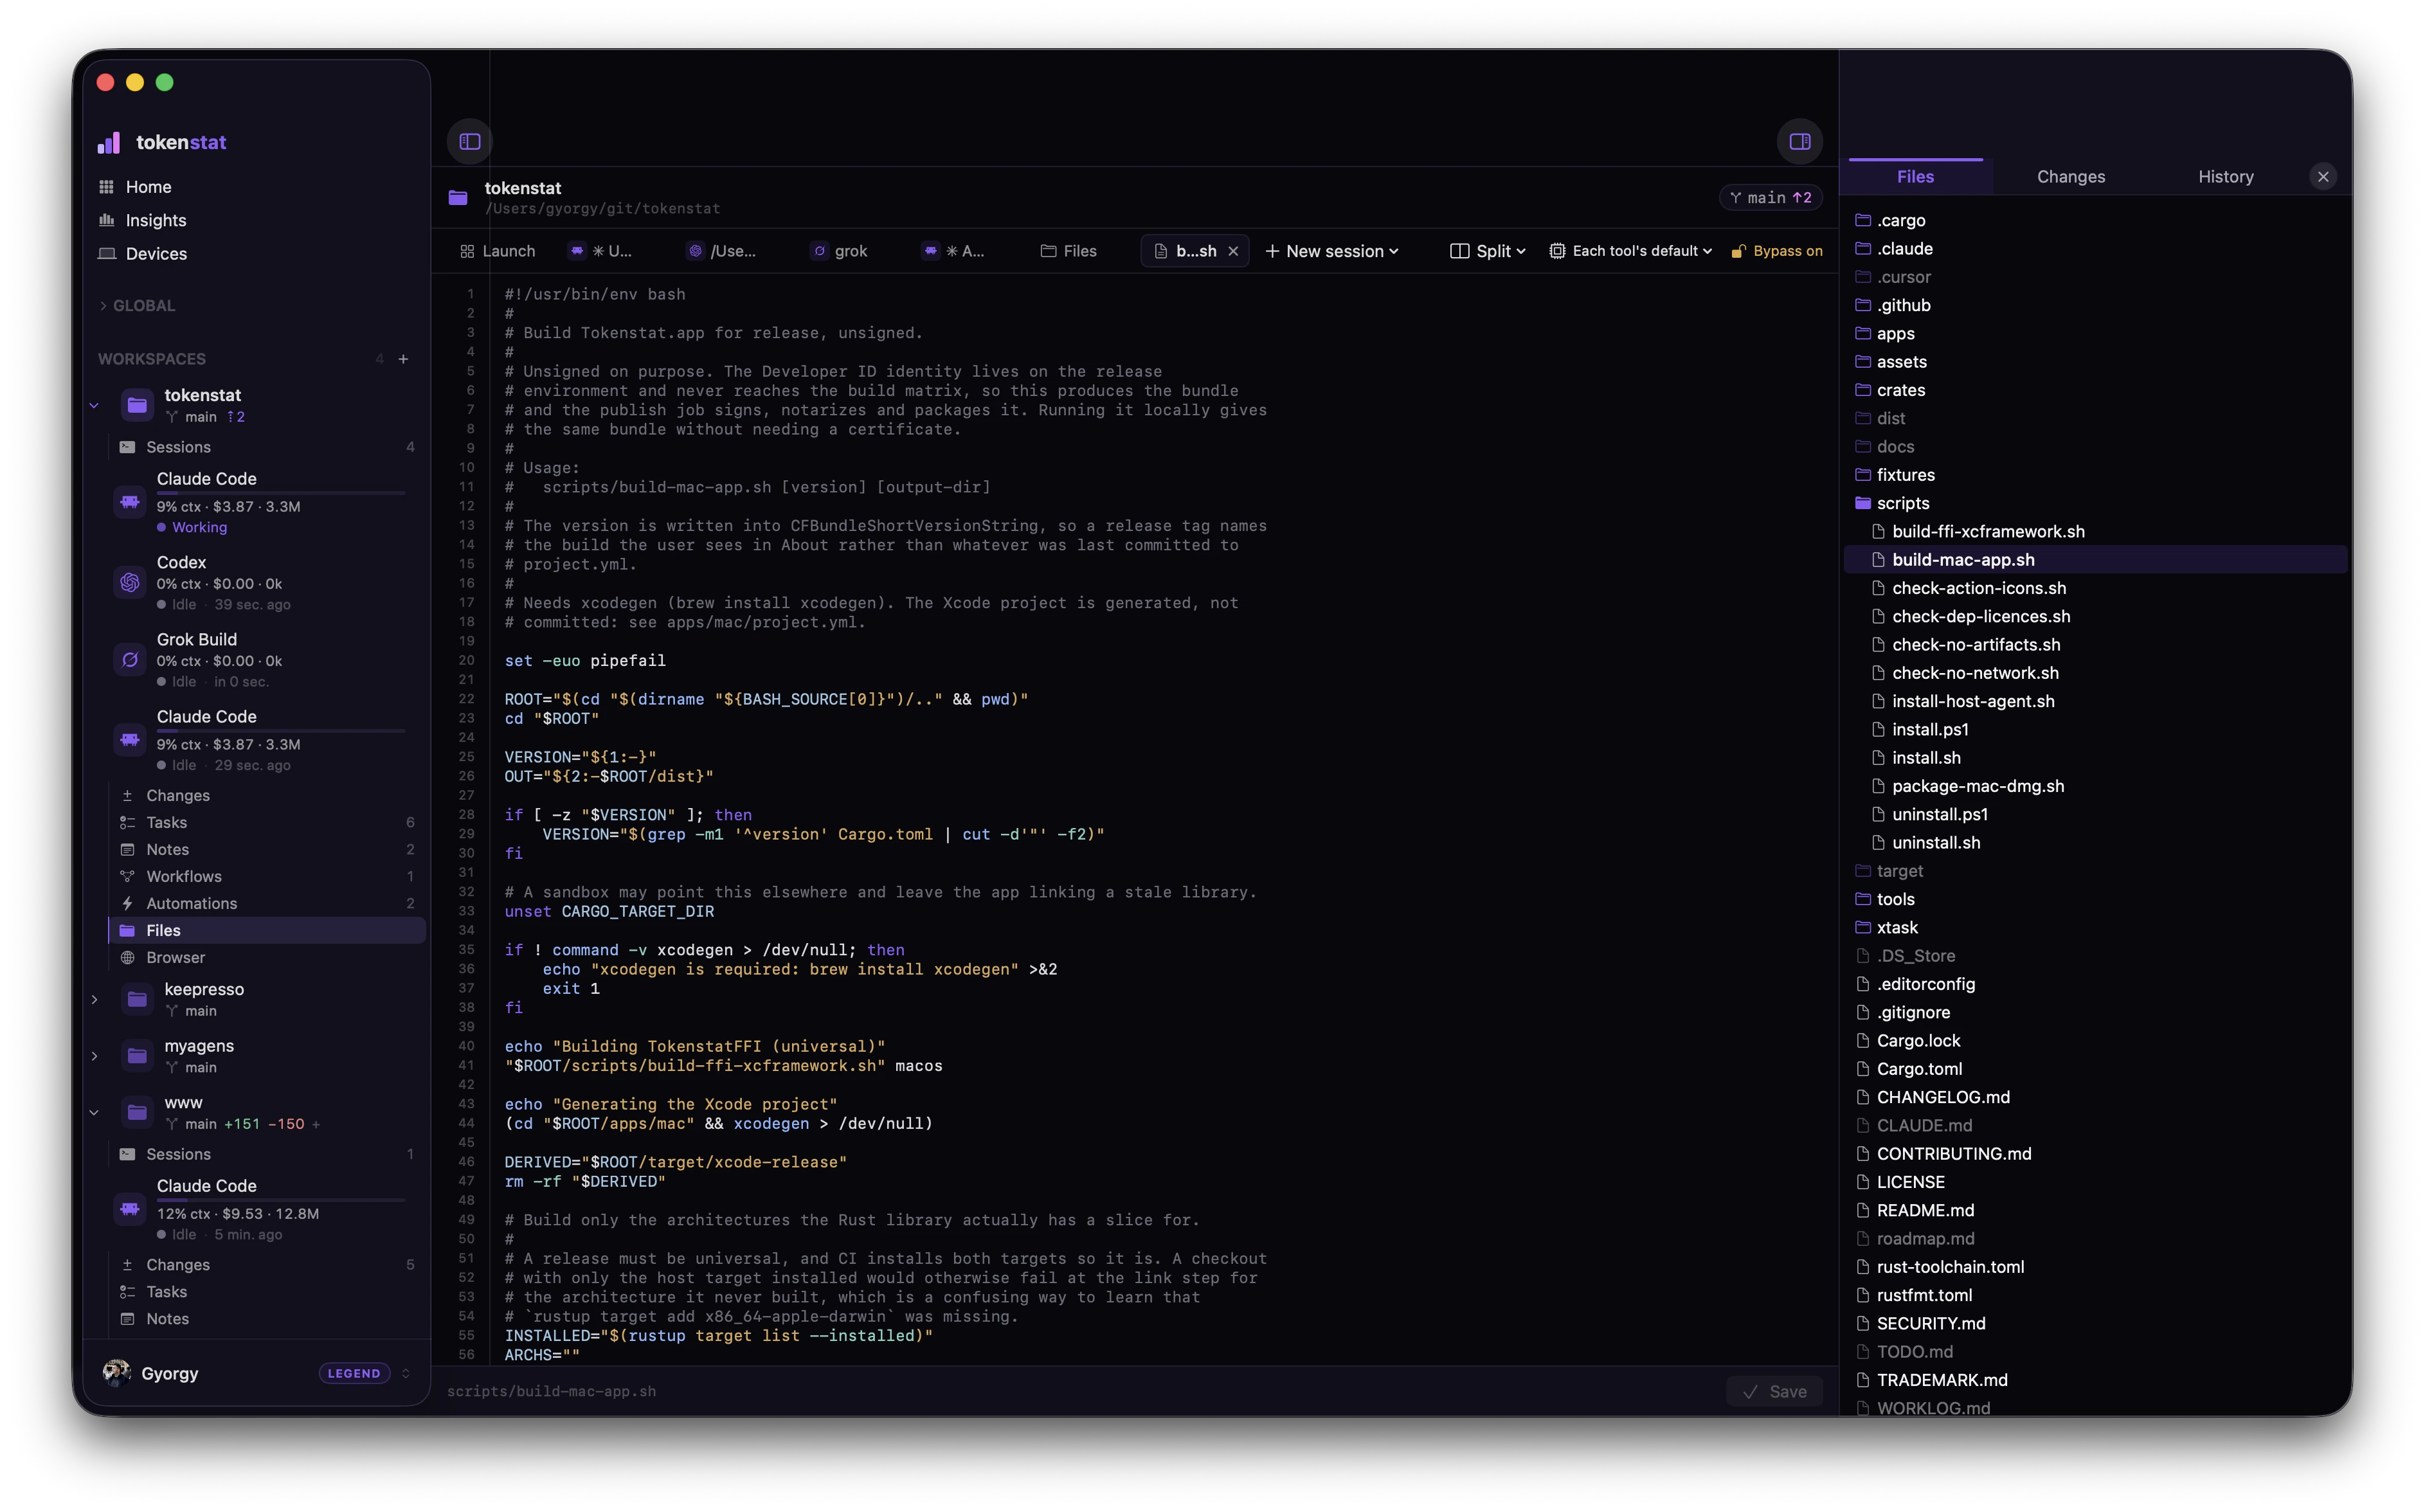Collapse the tokenstat workspace

94,405
